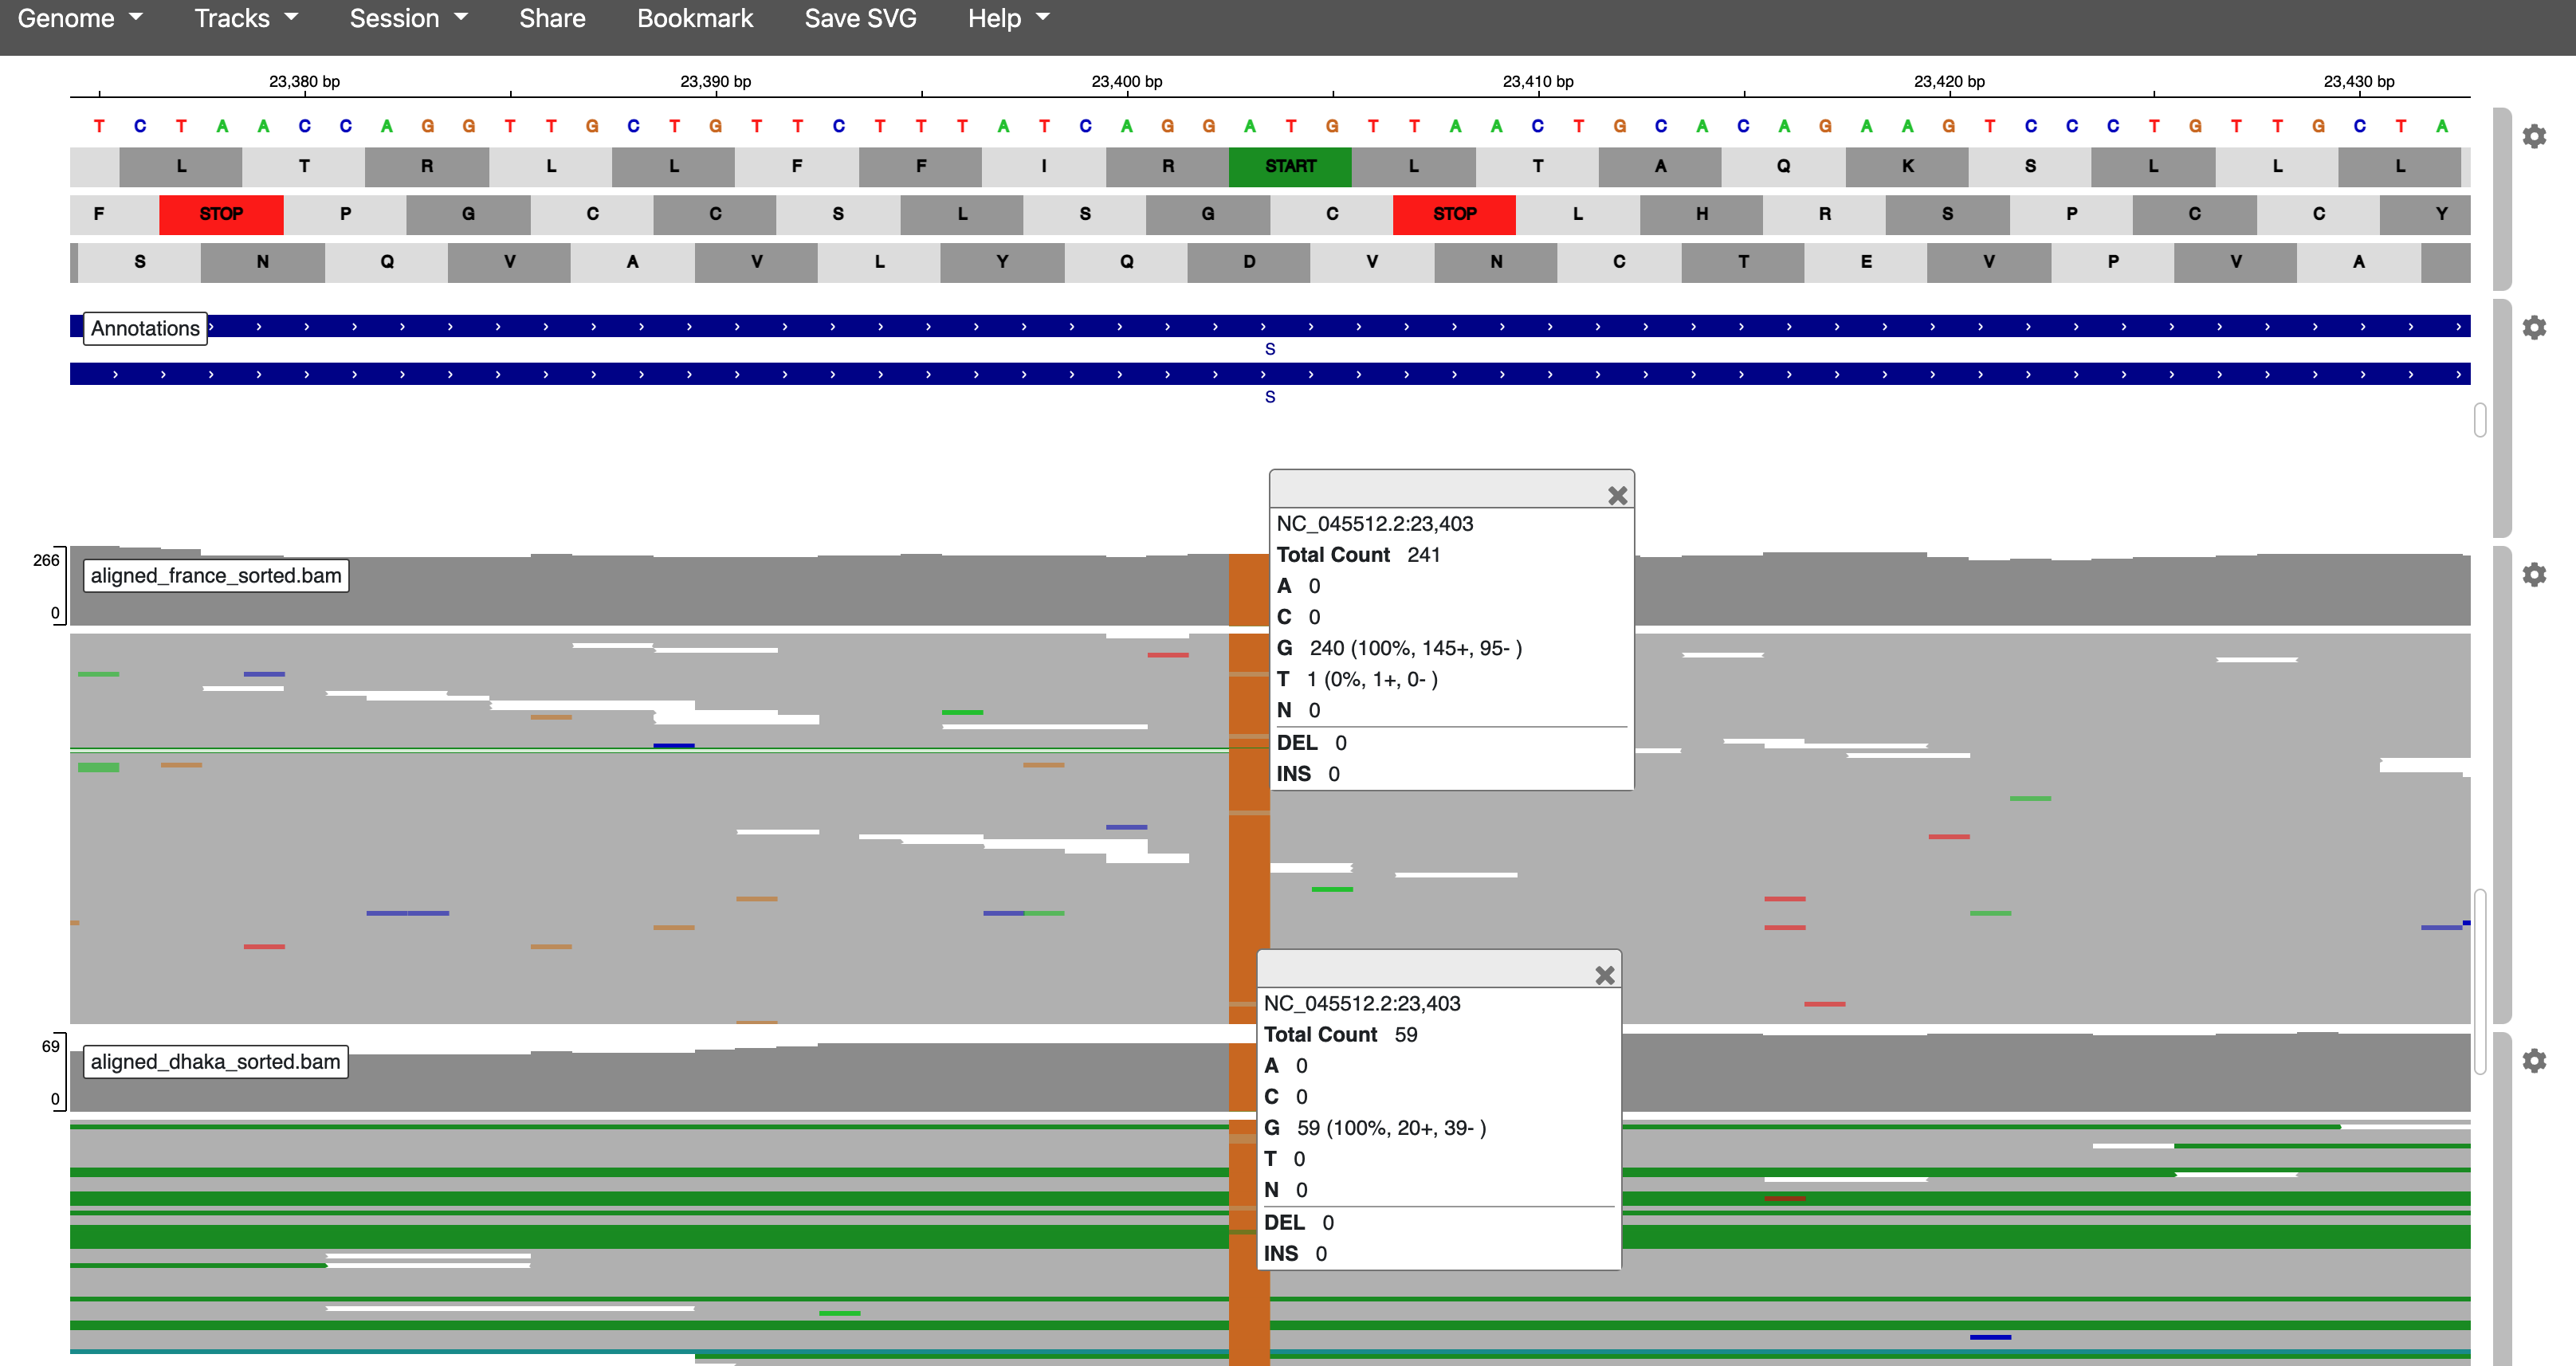Click the 23,420 bp ruler label

tap(1949, 82)
